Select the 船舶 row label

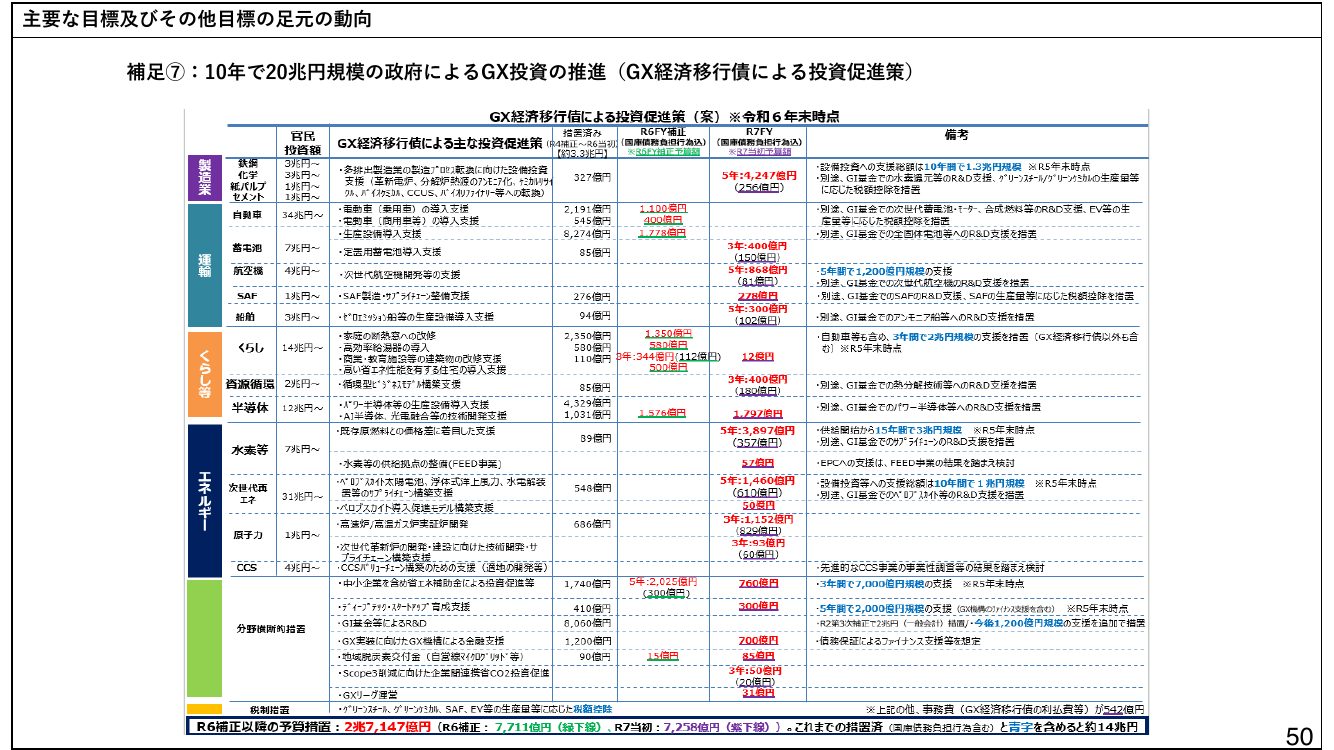[246, 317]
